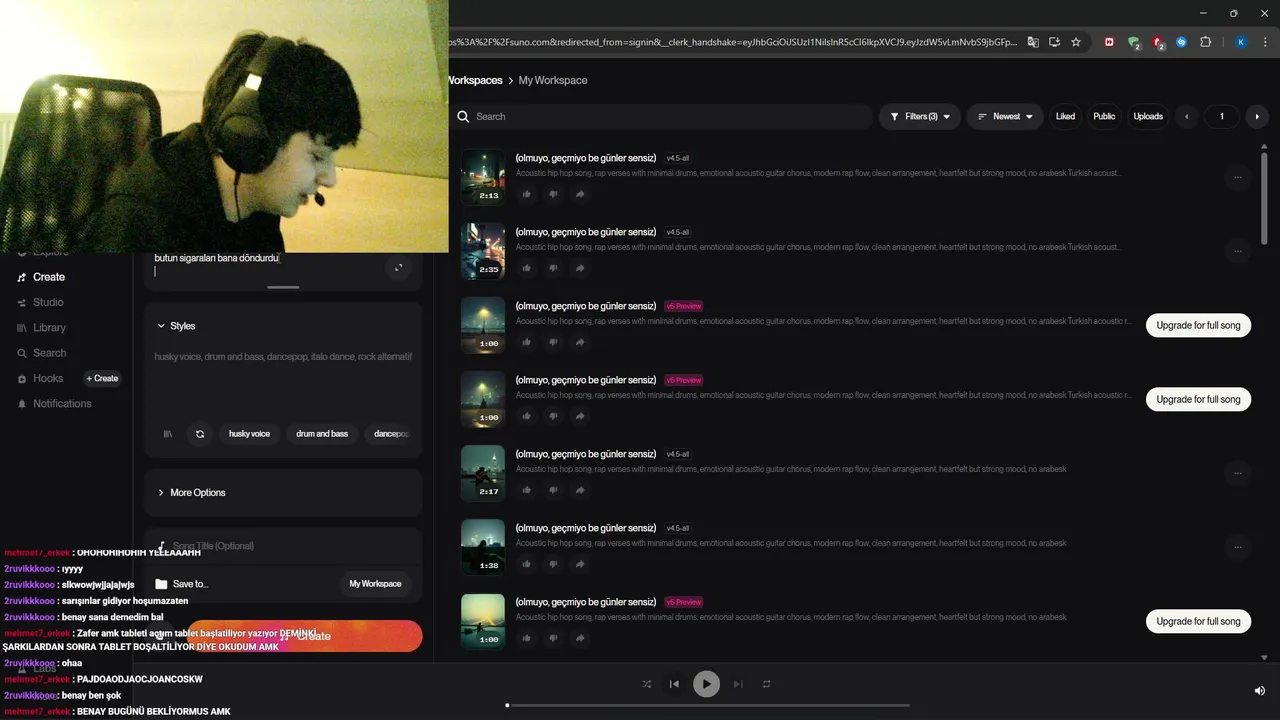
Task: Like the 2:13 song
Action: [x=527, y=194]
